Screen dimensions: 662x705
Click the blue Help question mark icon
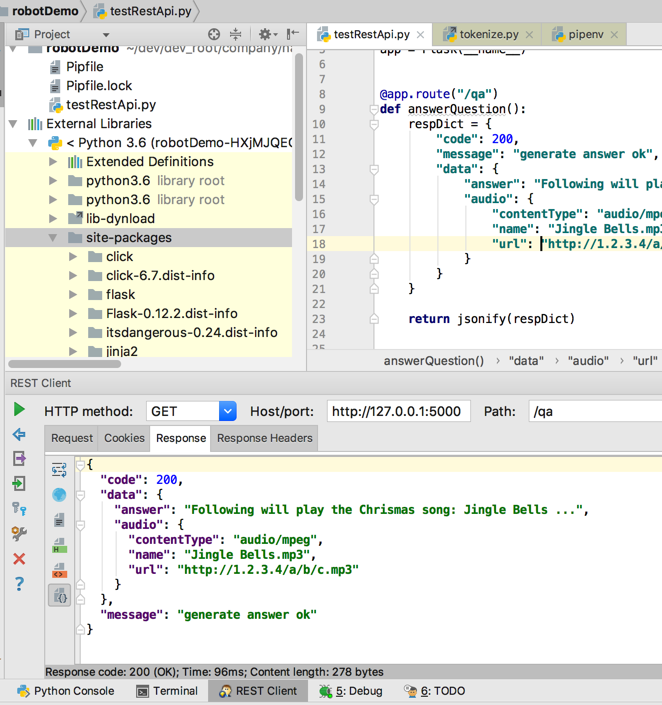19,583
